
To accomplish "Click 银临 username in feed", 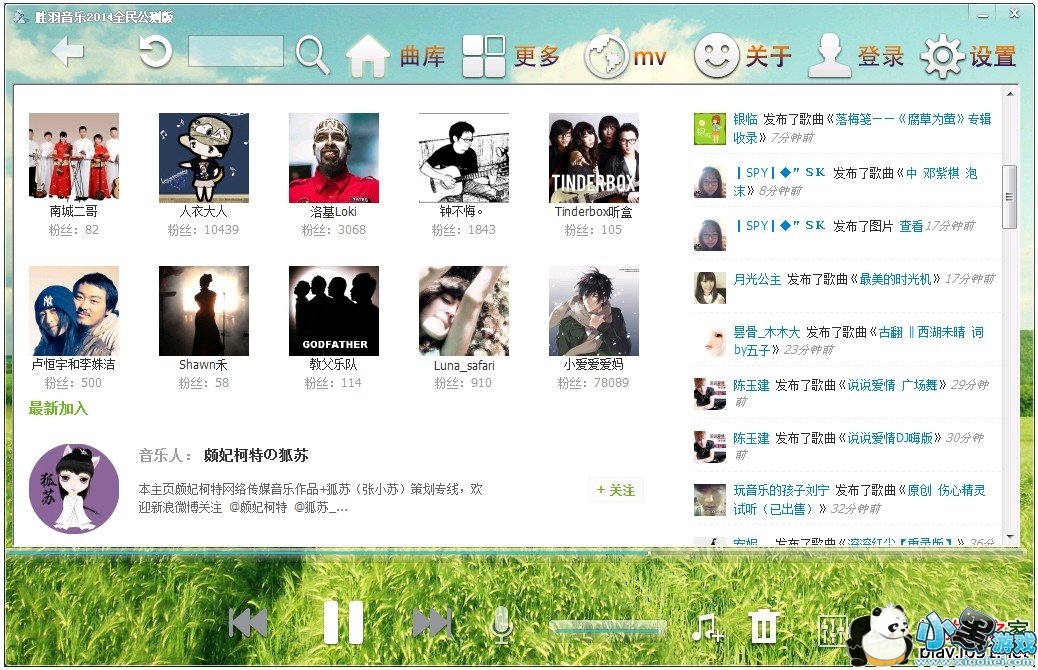I will tap(745, 119).
